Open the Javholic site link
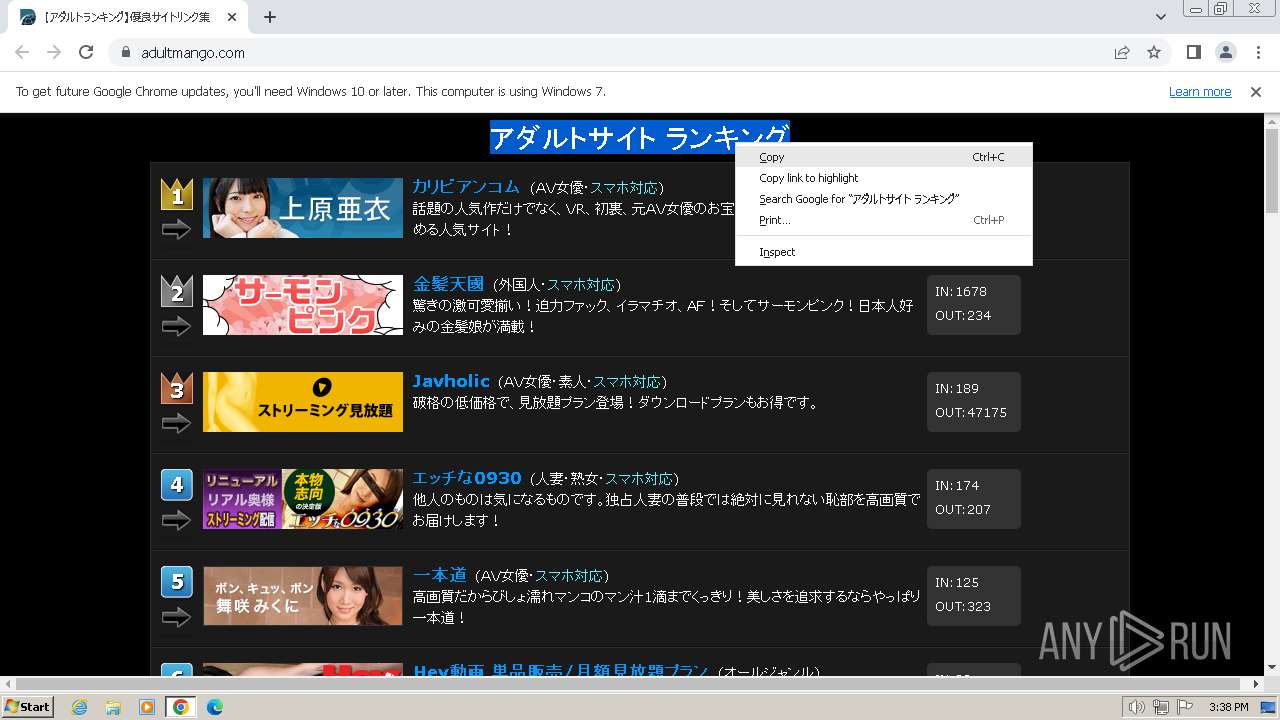 pyautogui.click(x=451, y=381)
